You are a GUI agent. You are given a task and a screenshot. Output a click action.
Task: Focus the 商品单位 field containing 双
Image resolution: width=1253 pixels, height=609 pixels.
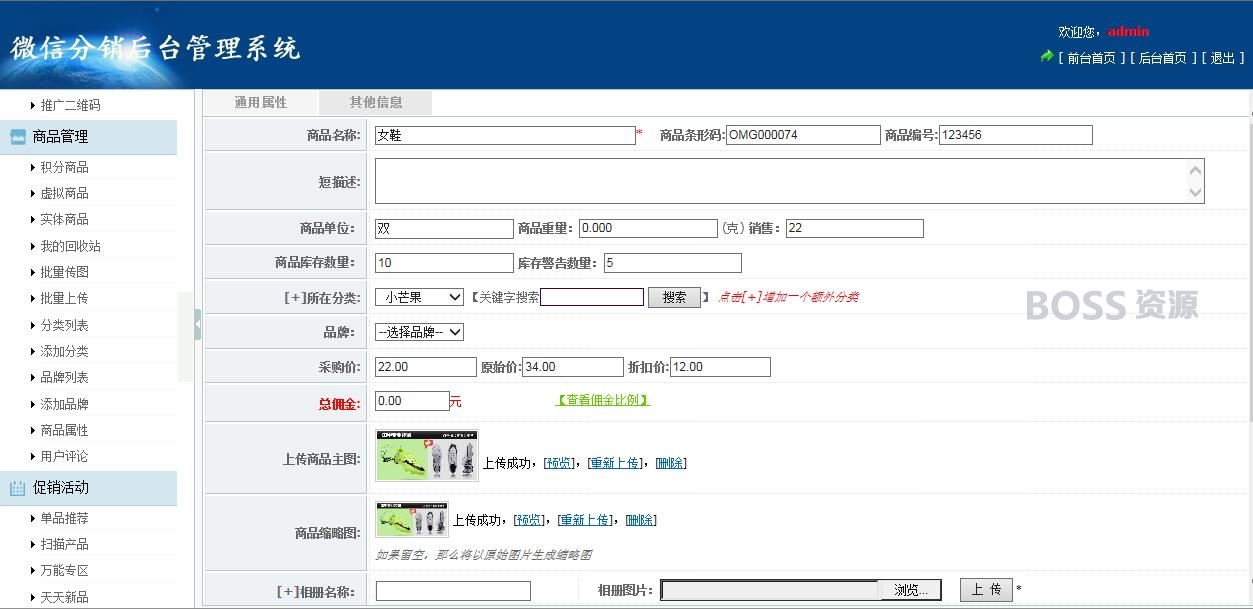click(x=444, y=228)
